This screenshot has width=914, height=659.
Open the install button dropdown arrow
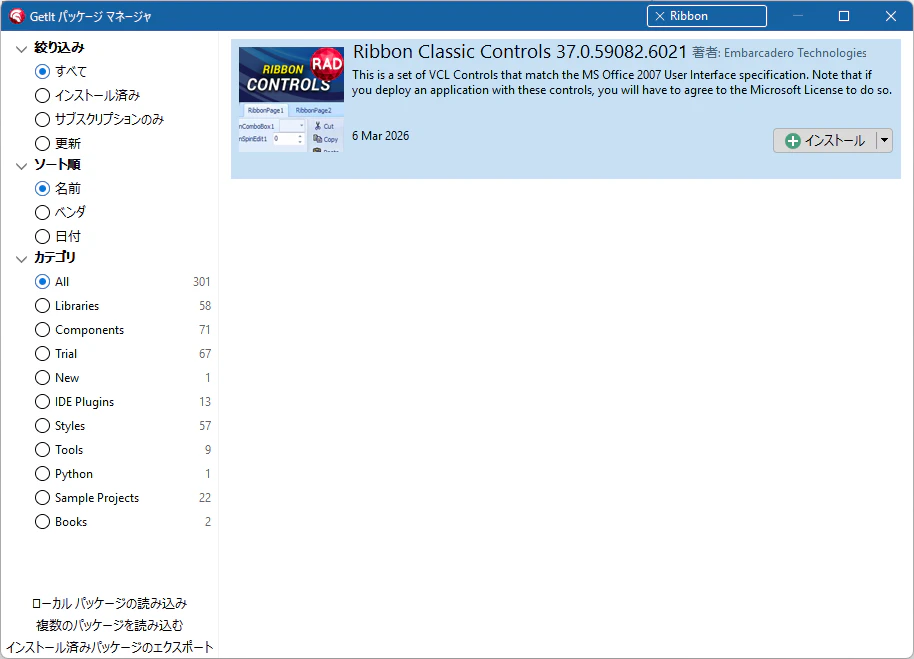pos(884,140)
